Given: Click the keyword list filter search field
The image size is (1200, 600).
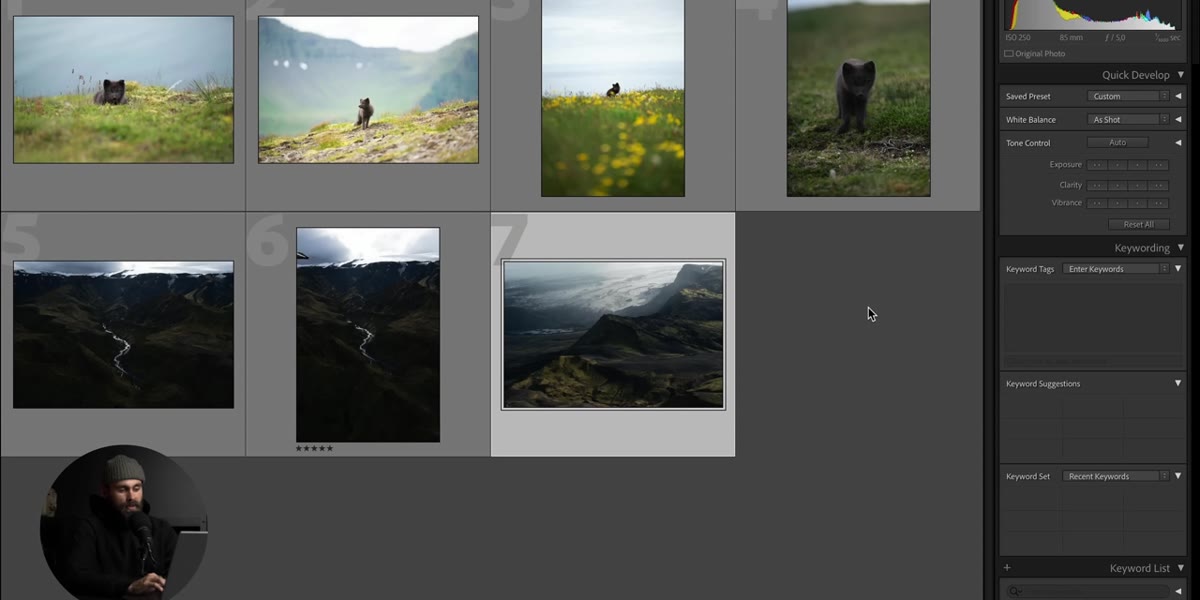Looking at the screenshot, I should (x=1089, y=592).
